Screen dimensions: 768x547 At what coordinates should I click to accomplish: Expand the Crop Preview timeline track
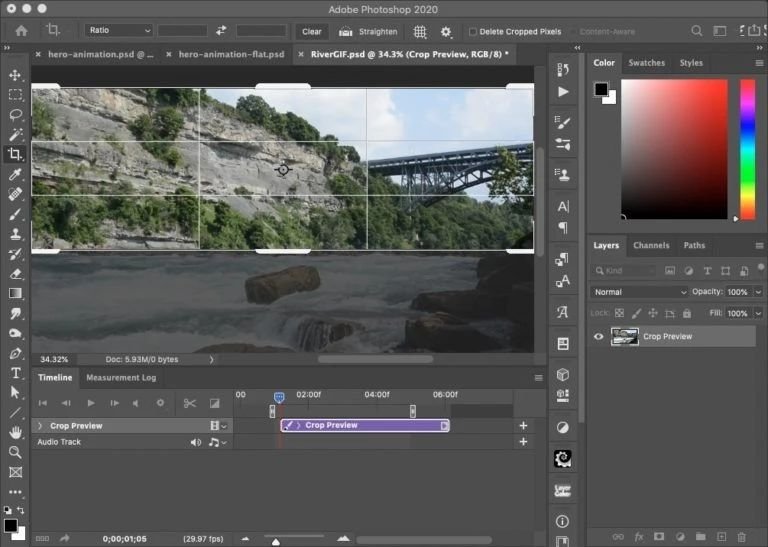point(39,426)
